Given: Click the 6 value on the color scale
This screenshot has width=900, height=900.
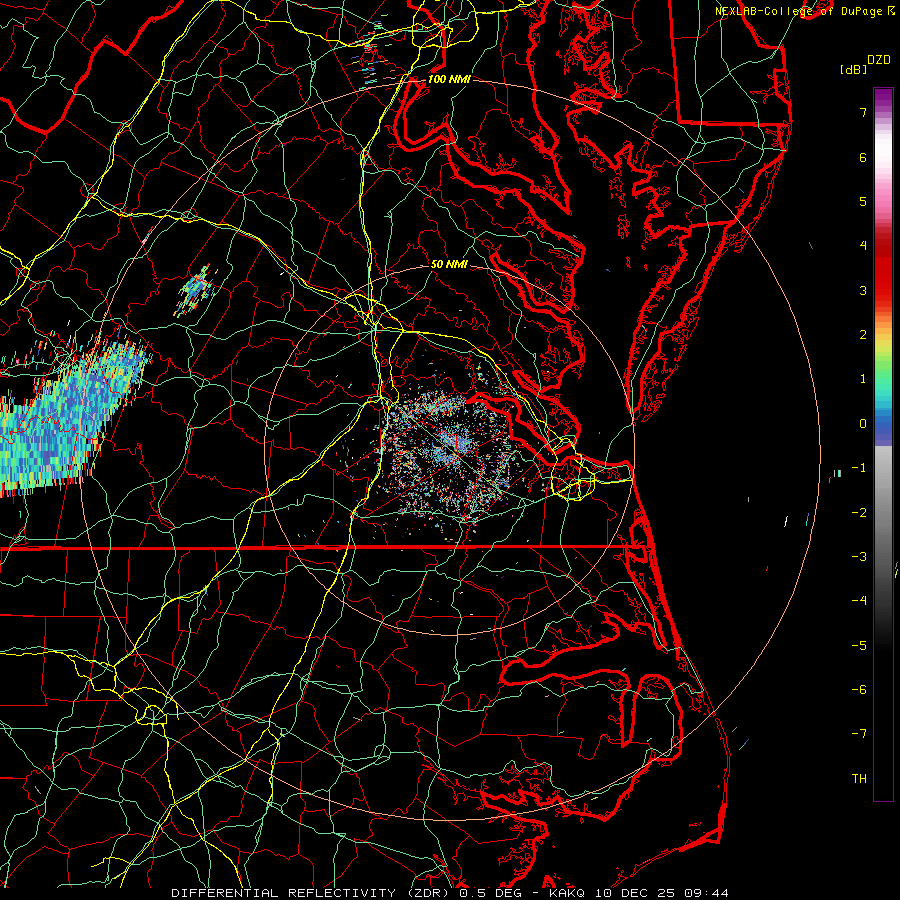Looking at the screenshot, I should 863,157.
